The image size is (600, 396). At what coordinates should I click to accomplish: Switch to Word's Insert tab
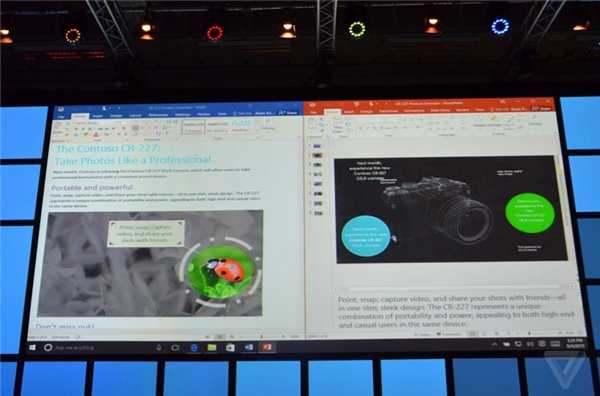pos(98,116)
